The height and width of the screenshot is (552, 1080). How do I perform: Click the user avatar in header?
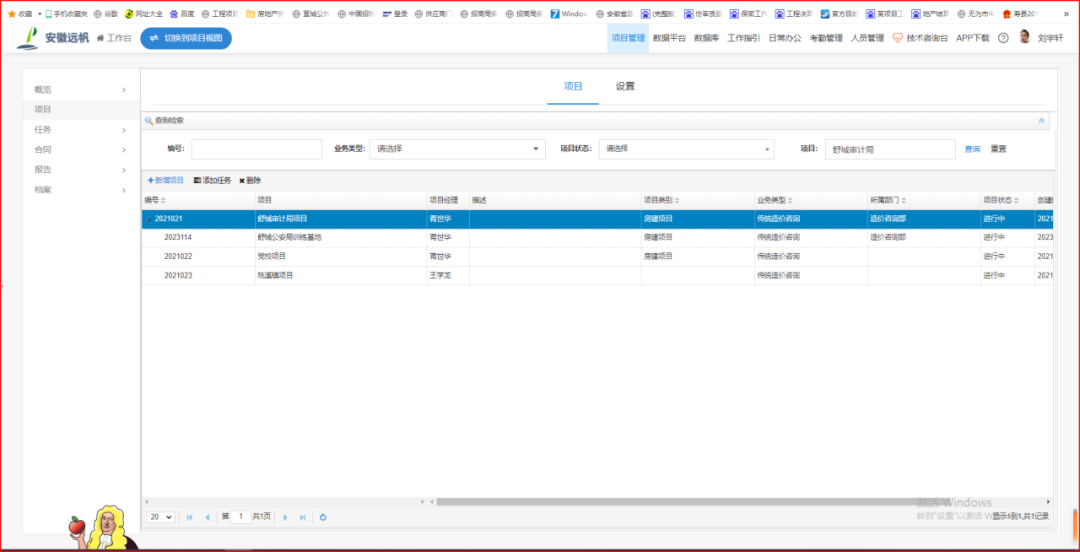(1025, 37)
